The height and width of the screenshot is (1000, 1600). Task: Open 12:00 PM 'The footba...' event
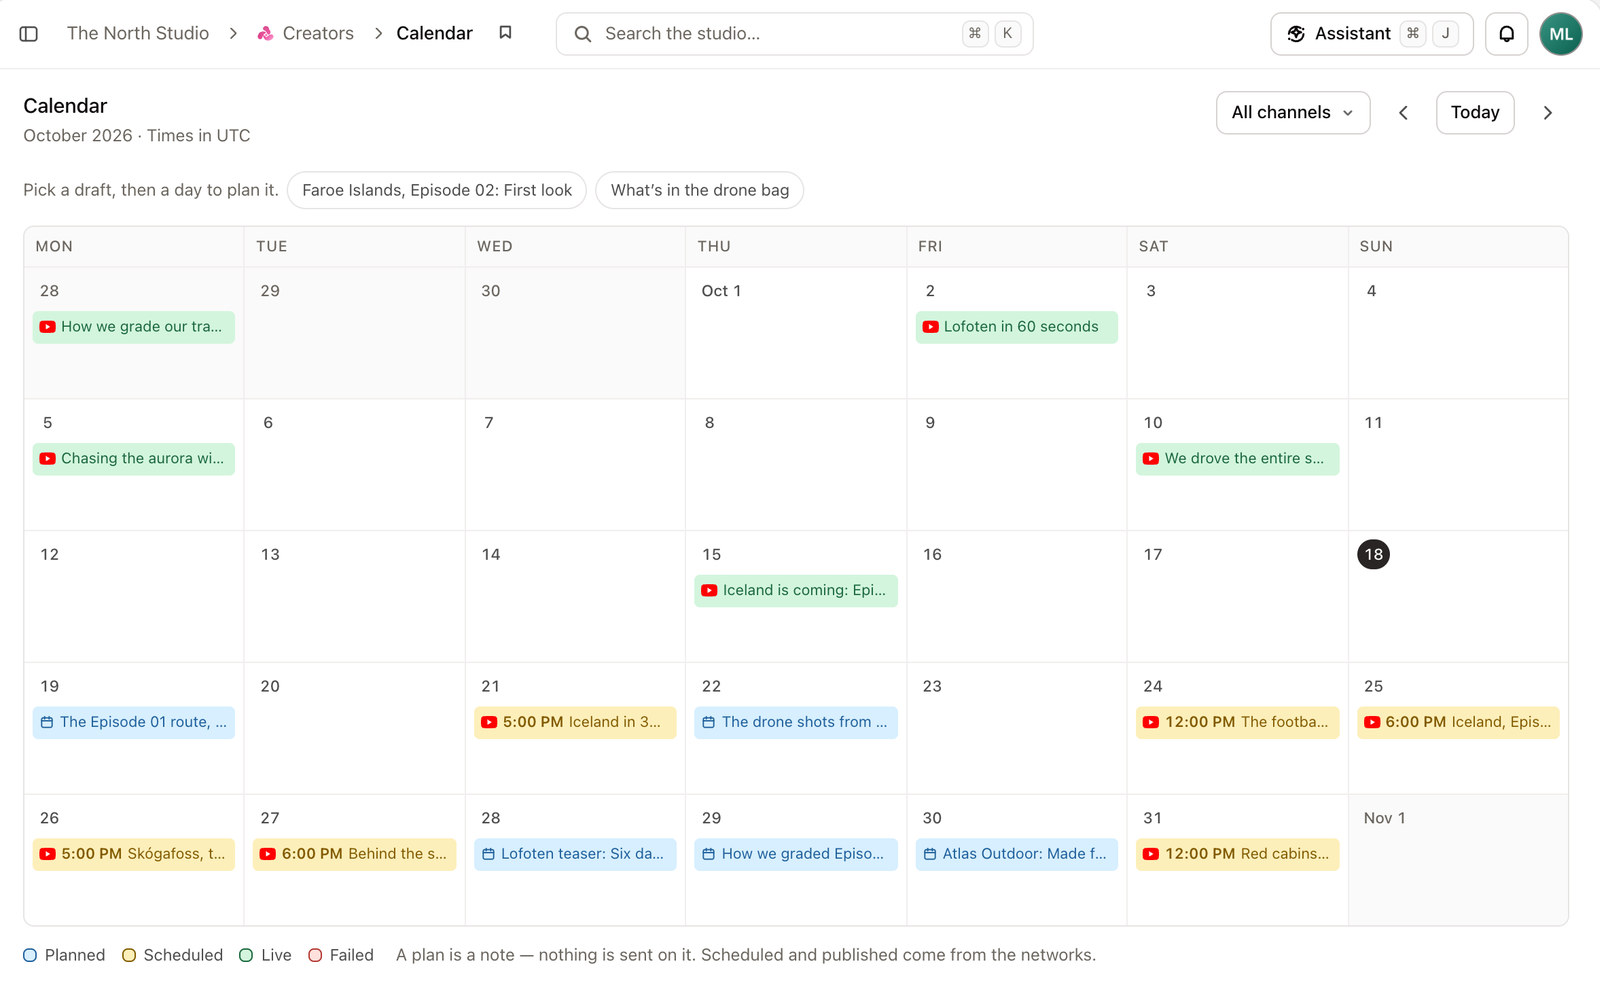[1237, 723]
